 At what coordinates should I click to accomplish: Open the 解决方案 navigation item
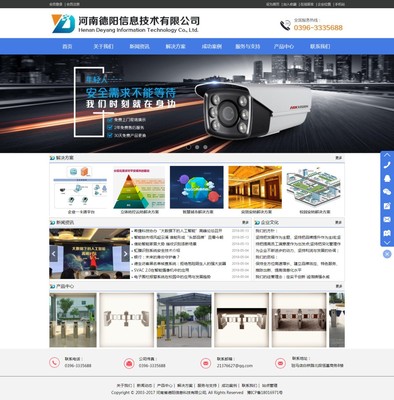[x=176, y=46]
